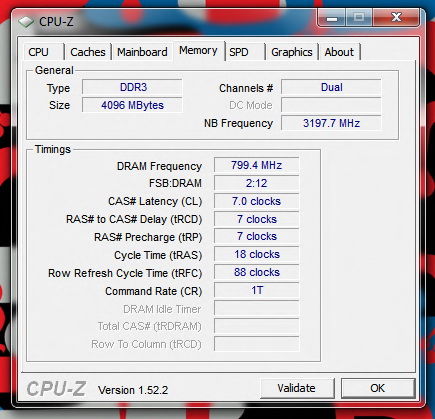Open the Caches tab
The width and height of the screenshot is (435, 419).
click(88, 52)
